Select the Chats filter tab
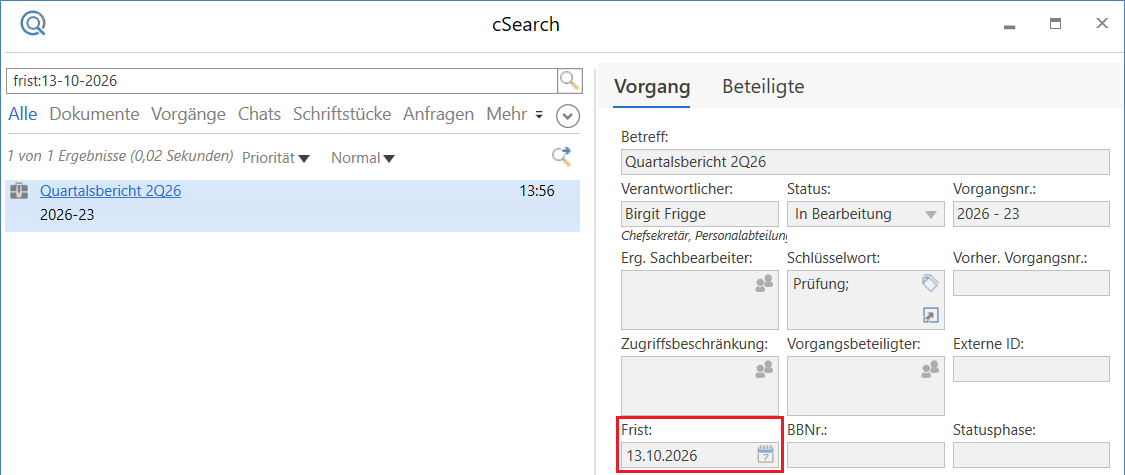This screenshot has height=475, width=1125. [260, 114]
